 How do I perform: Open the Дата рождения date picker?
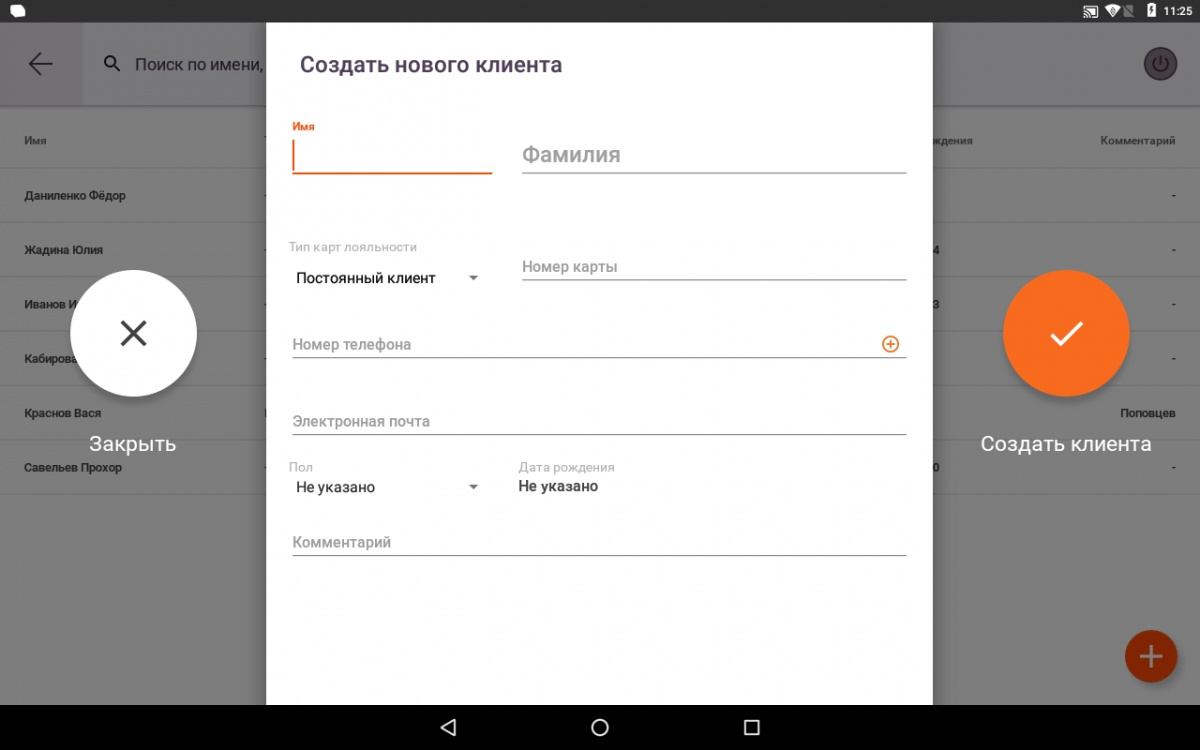click(x=558, y=486)
